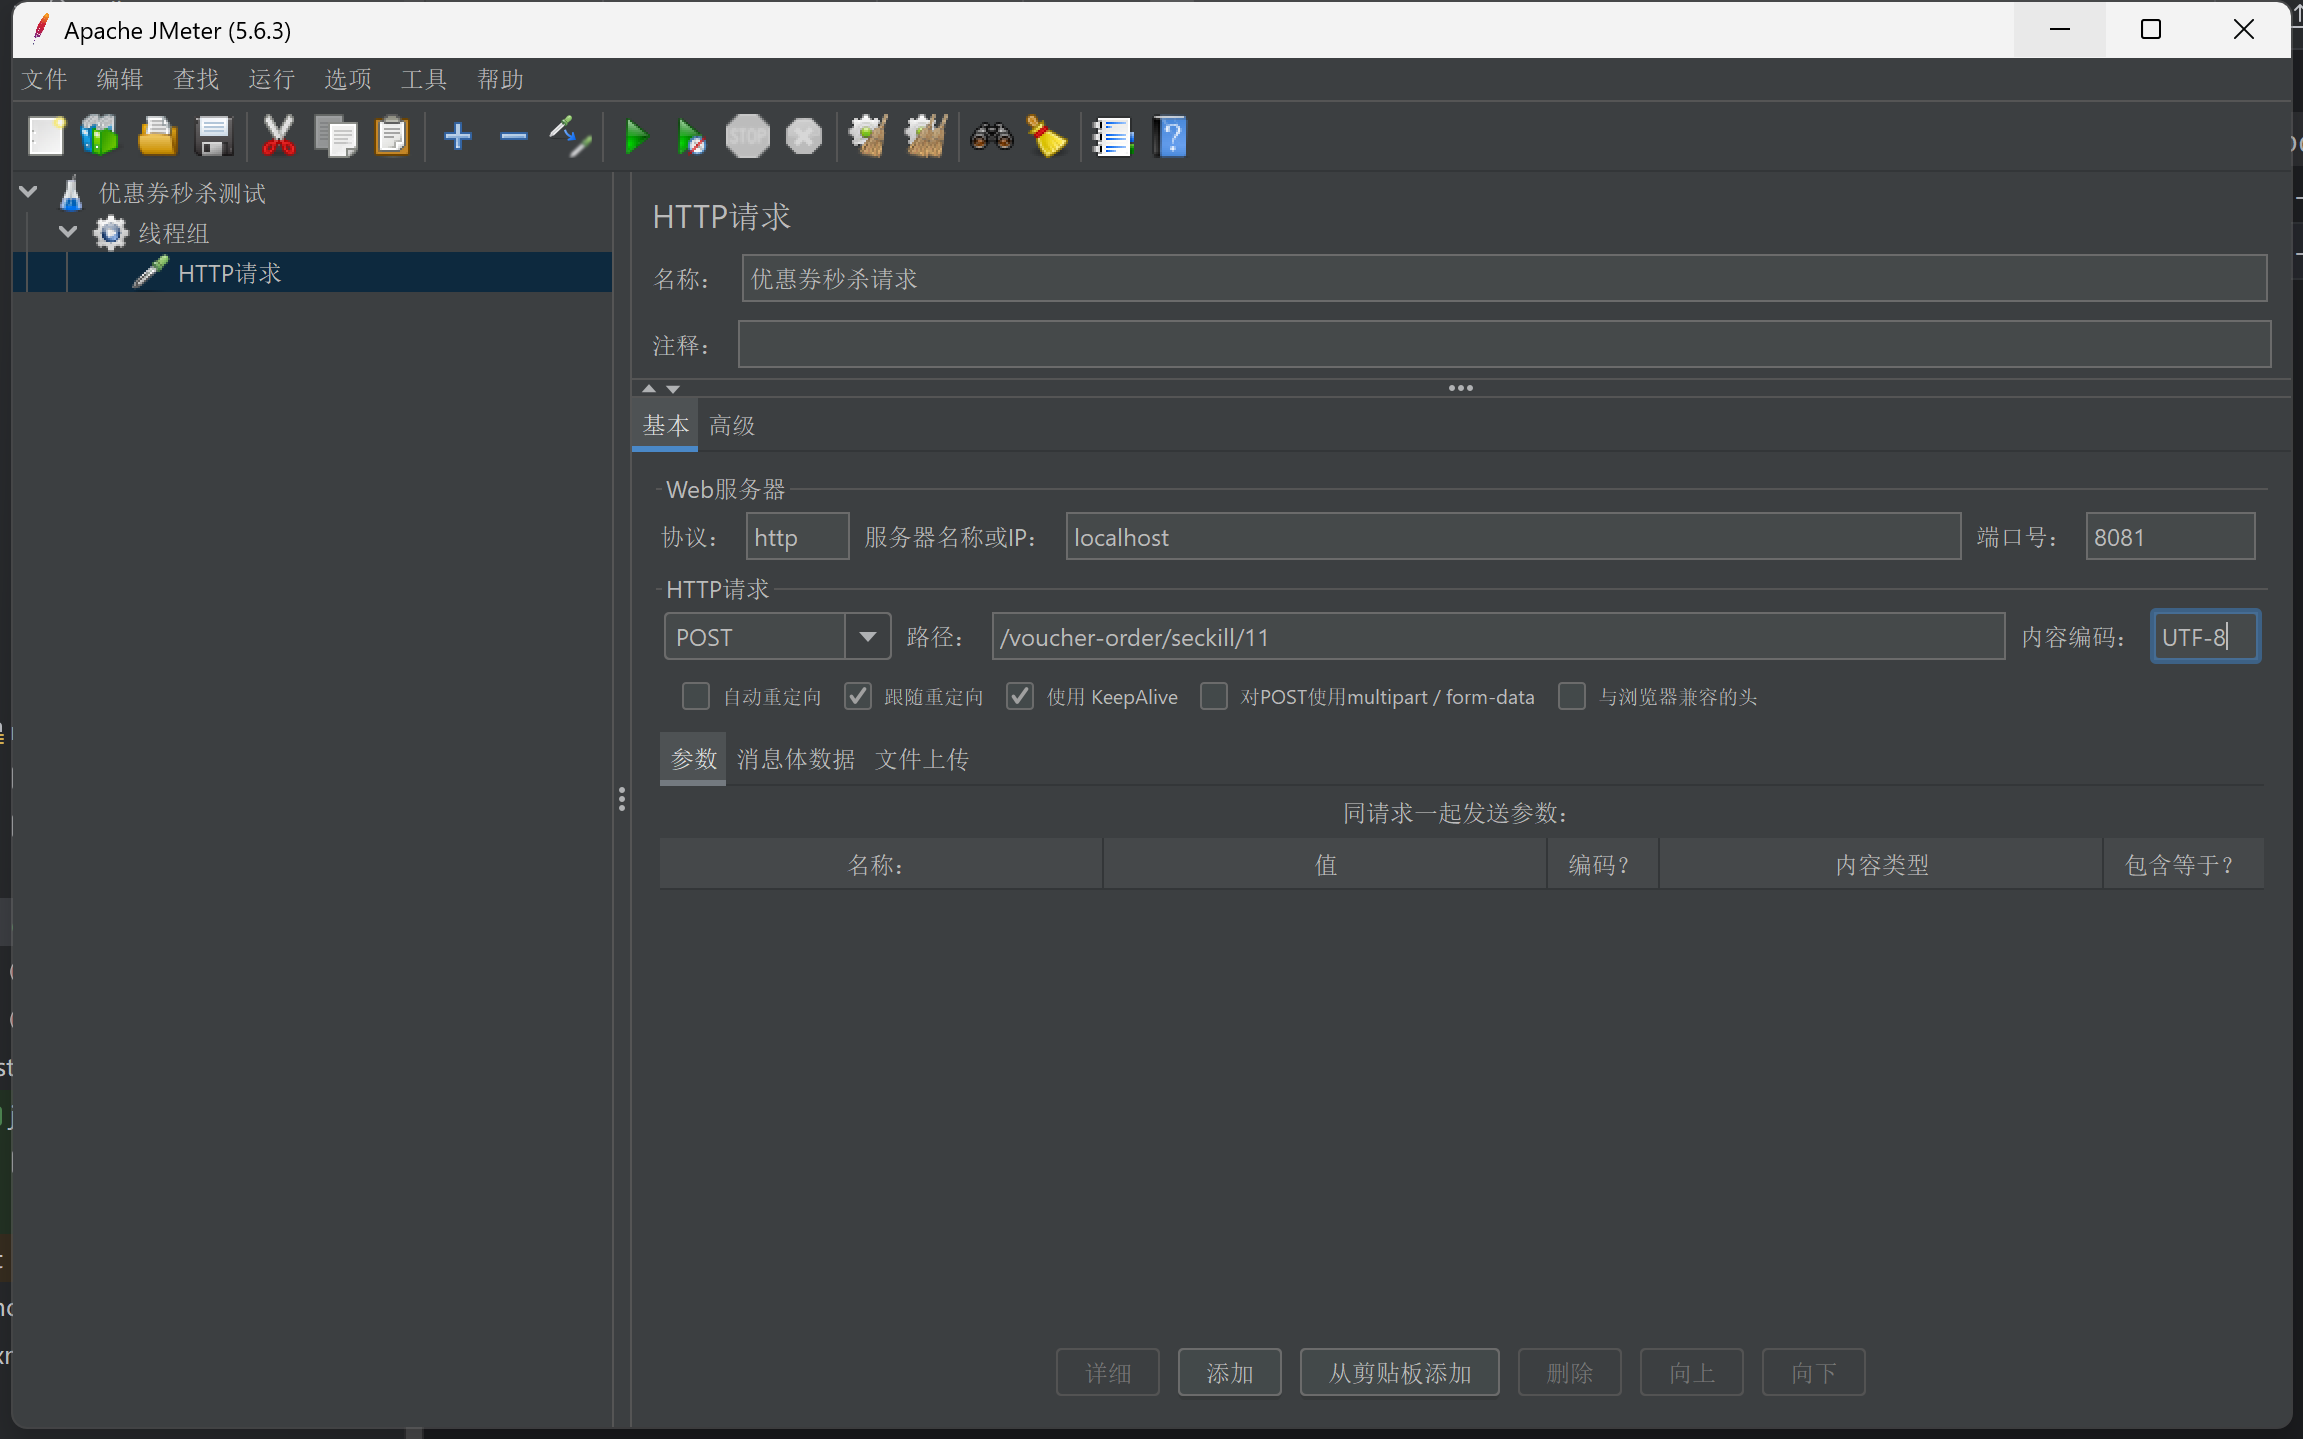Collapse the 线程组 tree node
The image size is (2303, 1439).
tap(68, 232)
